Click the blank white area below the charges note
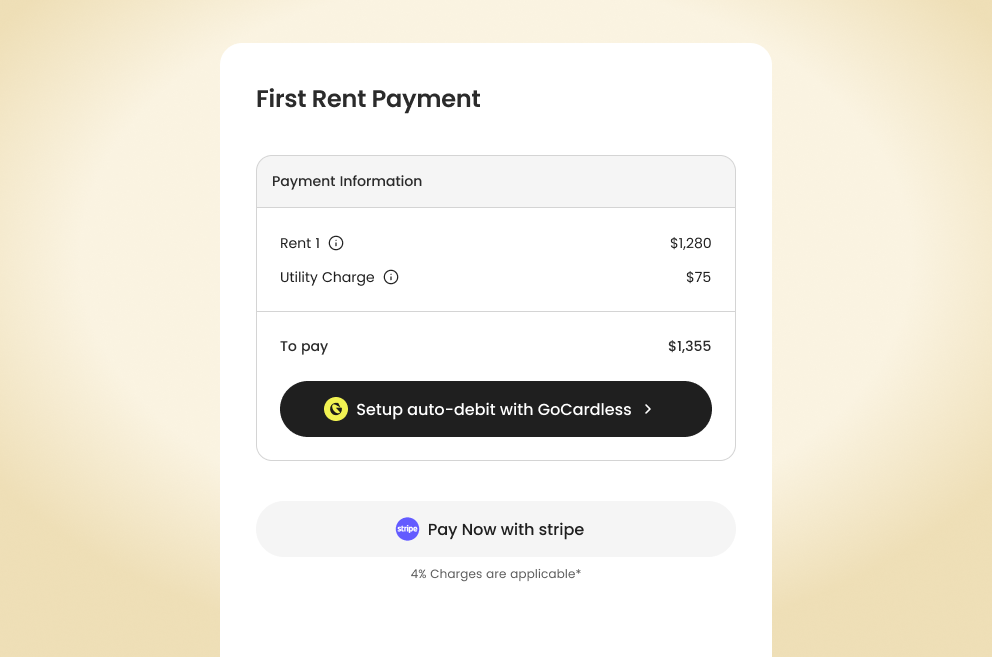 pyautogui.click(x=496, y=620)
